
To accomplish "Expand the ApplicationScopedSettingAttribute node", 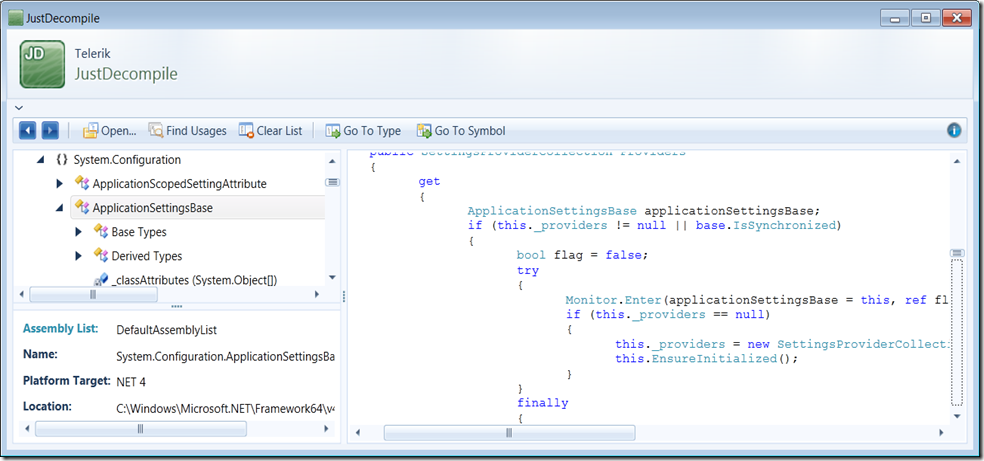I will [x=60, y=184].
